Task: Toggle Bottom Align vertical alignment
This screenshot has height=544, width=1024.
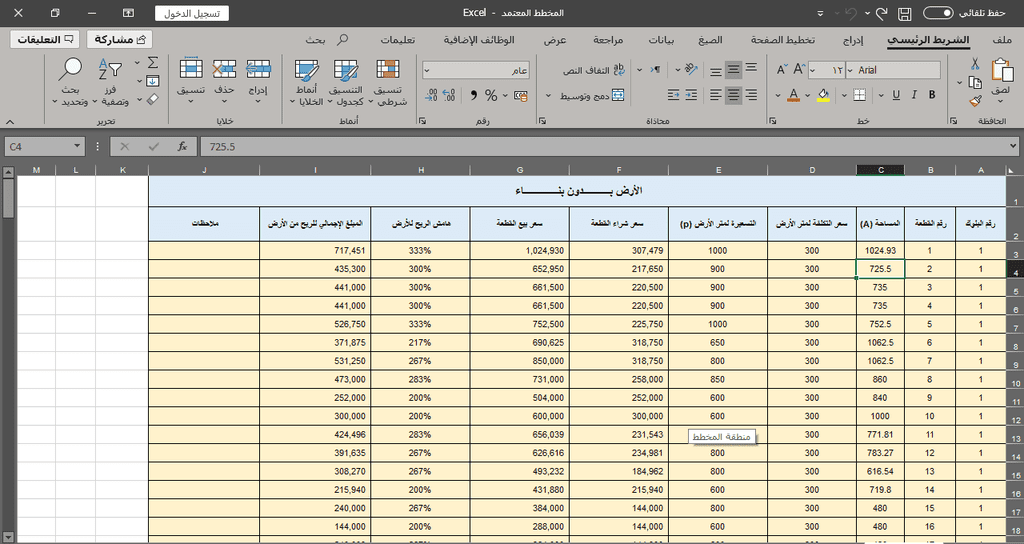Action: coord(716,71)
